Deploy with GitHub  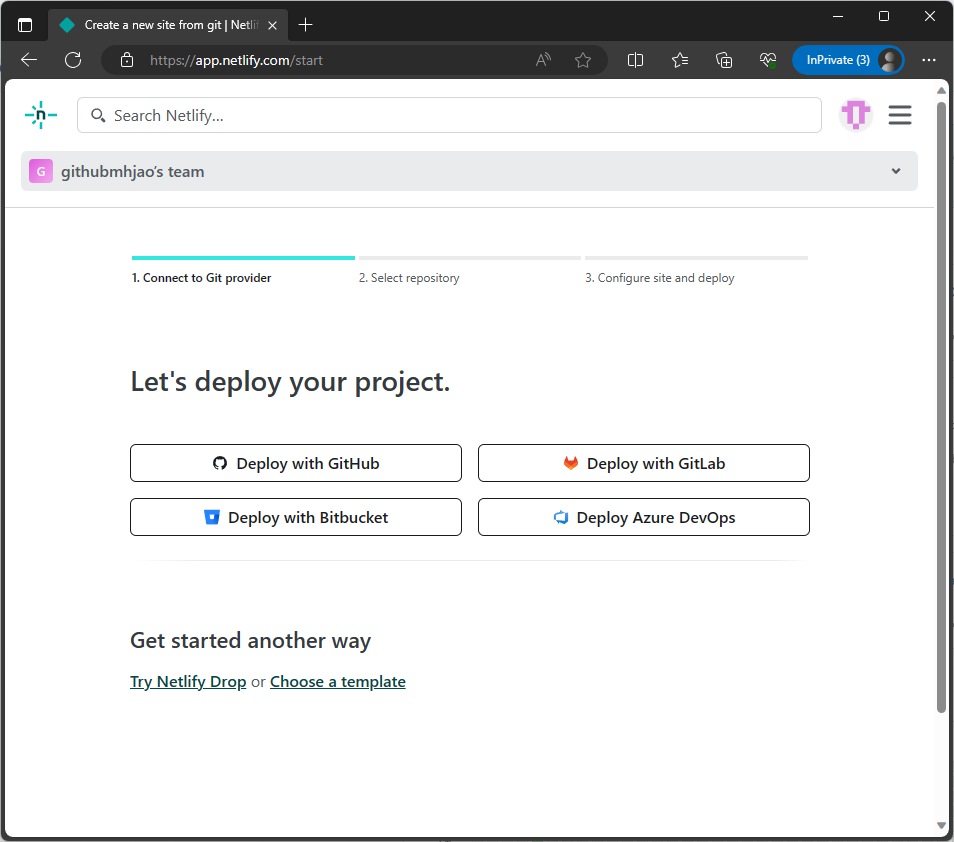296,463
